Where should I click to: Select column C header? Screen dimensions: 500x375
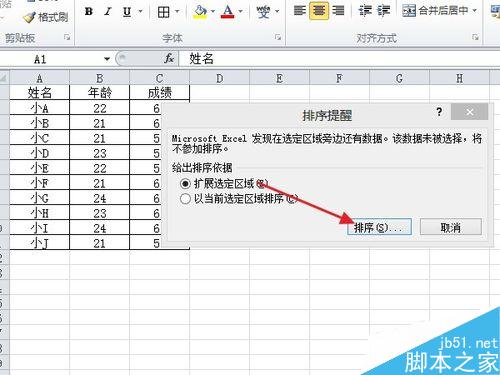159,78
